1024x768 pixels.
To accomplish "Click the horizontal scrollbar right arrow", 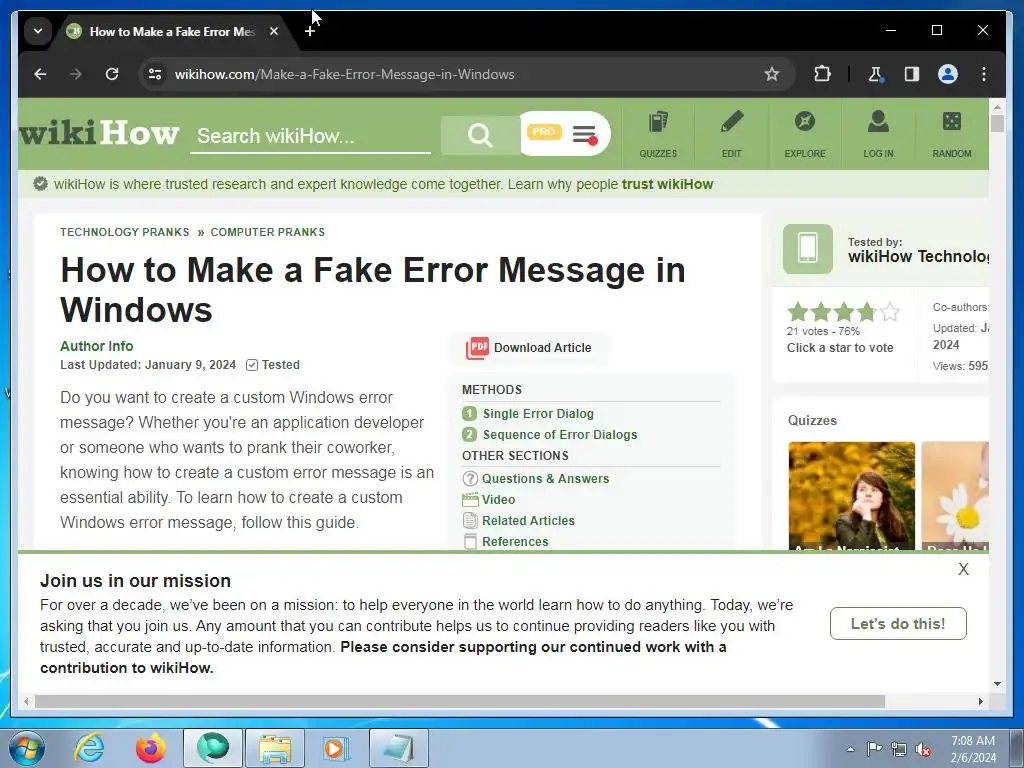I will tap(980, 701).
